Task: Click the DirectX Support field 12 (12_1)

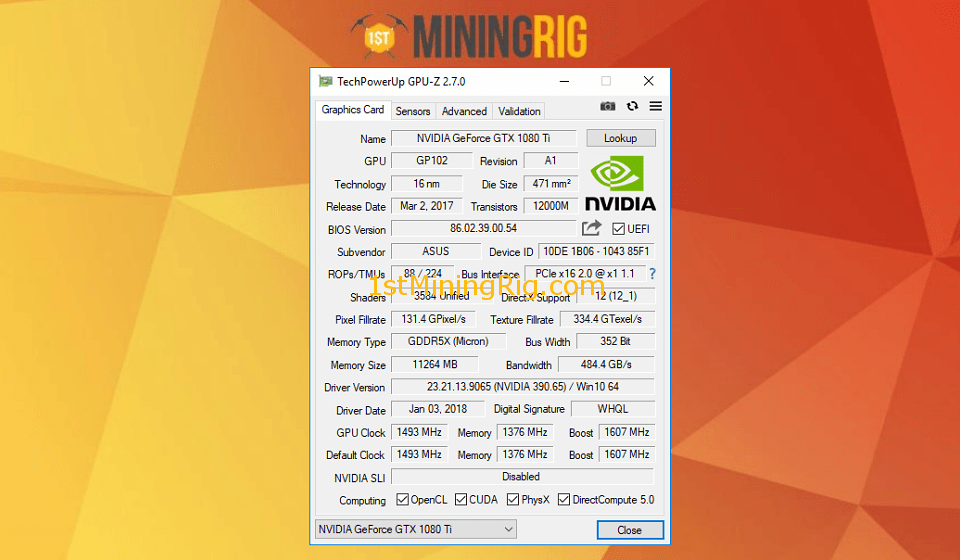Action: coord(616,296)
